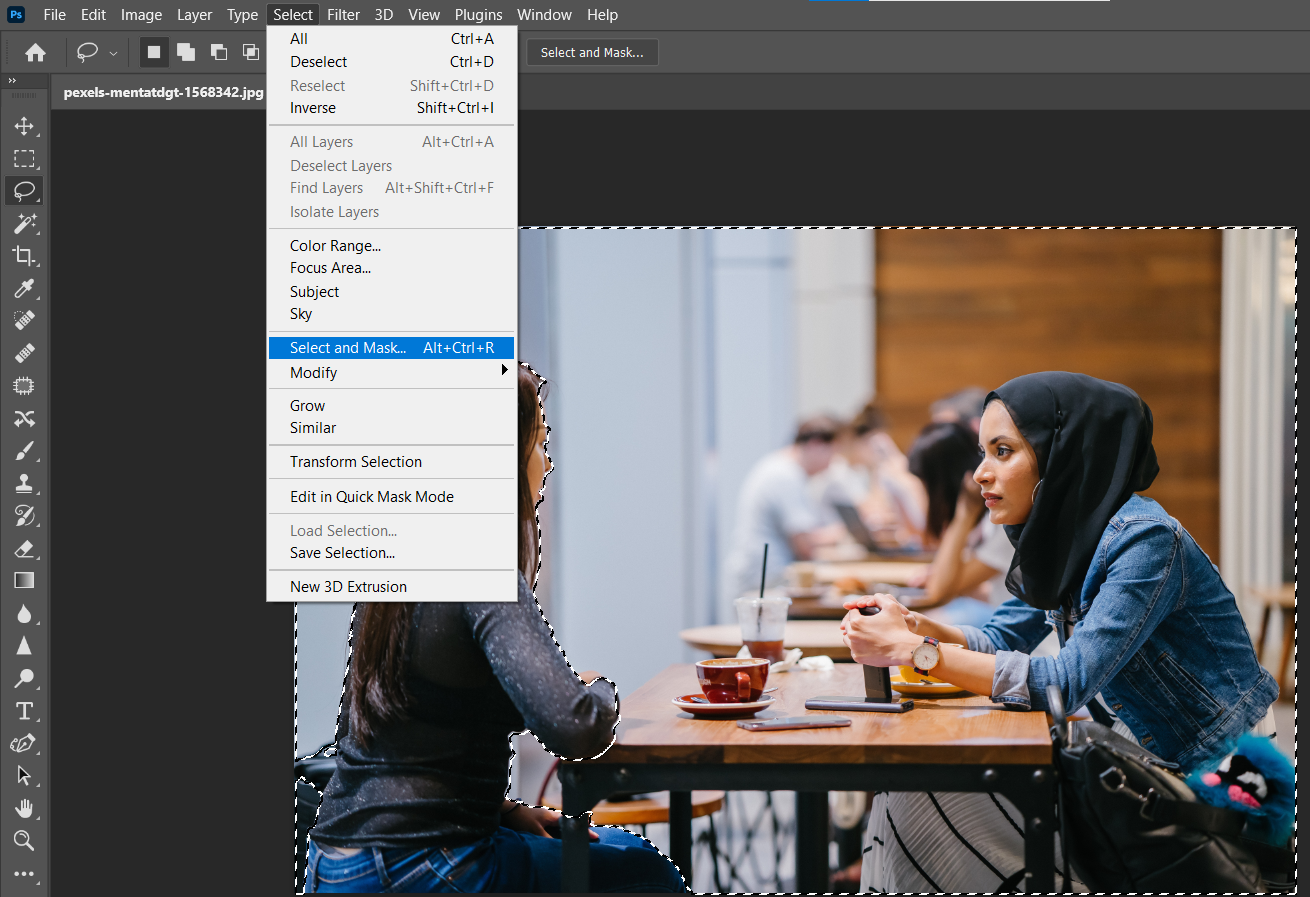1310x897 pixels.
Task: Enable Intersect with selection mode
Action: [250, 52]
